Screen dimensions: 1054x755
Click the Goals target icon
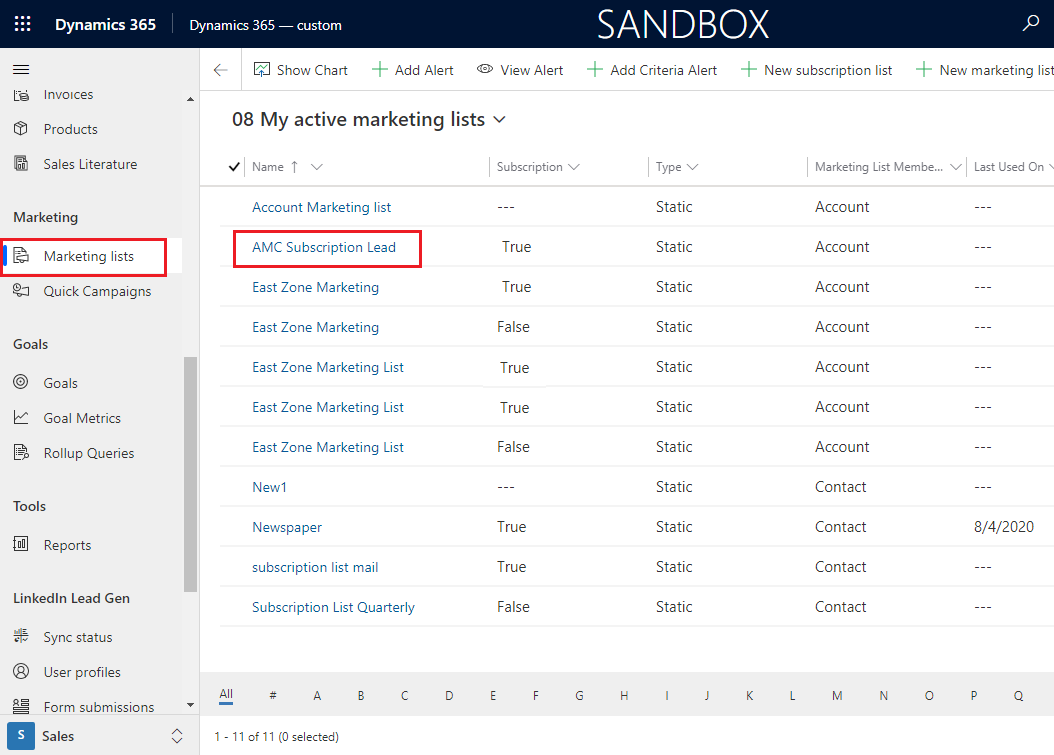point(21,382)
